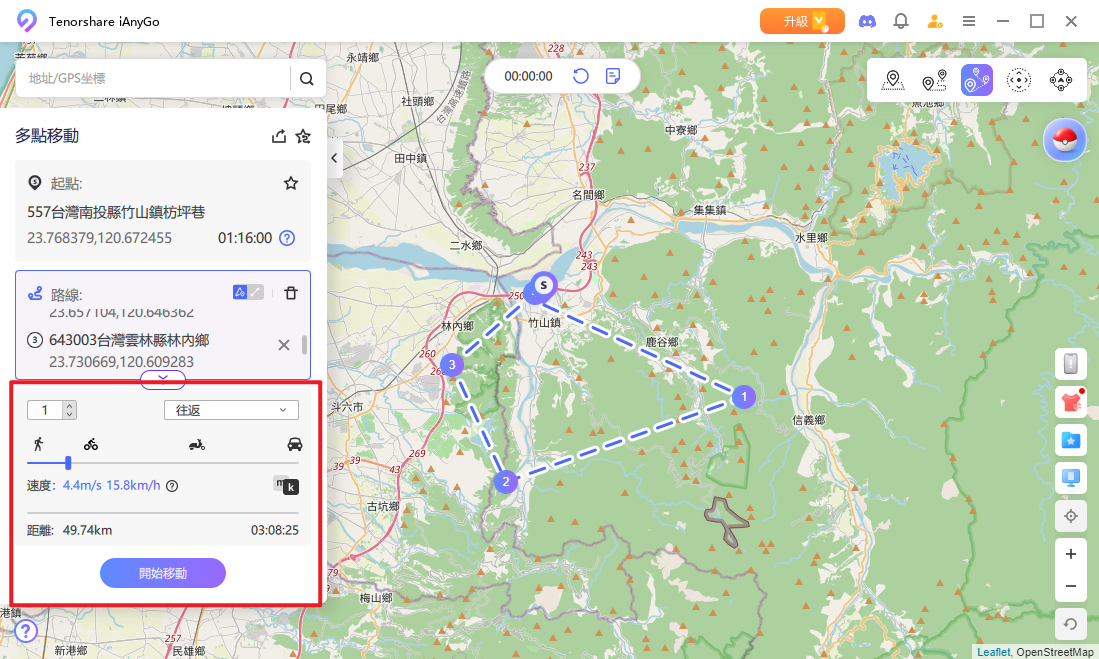Screen dimensions: 1099x659
Task: Favorite the starting point 557台灣南投縣竹山鎮
Action: pyautogui.click(x=291, y=184)
